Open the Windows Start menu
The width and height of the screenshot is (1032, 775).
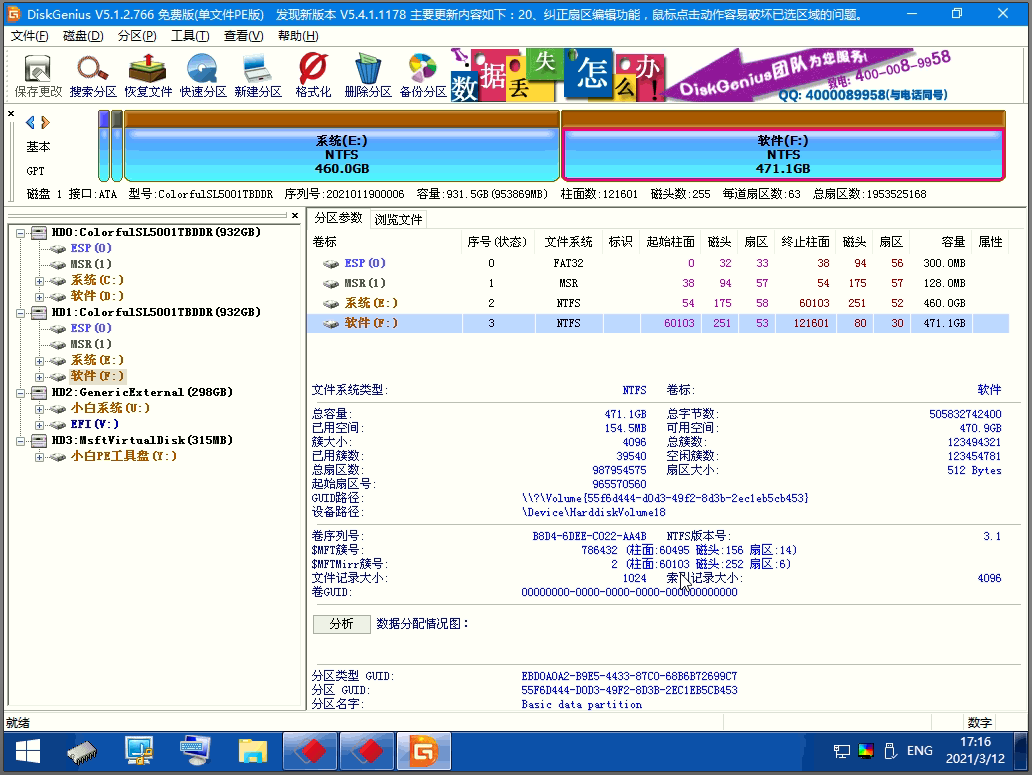(x=27, y=750)
